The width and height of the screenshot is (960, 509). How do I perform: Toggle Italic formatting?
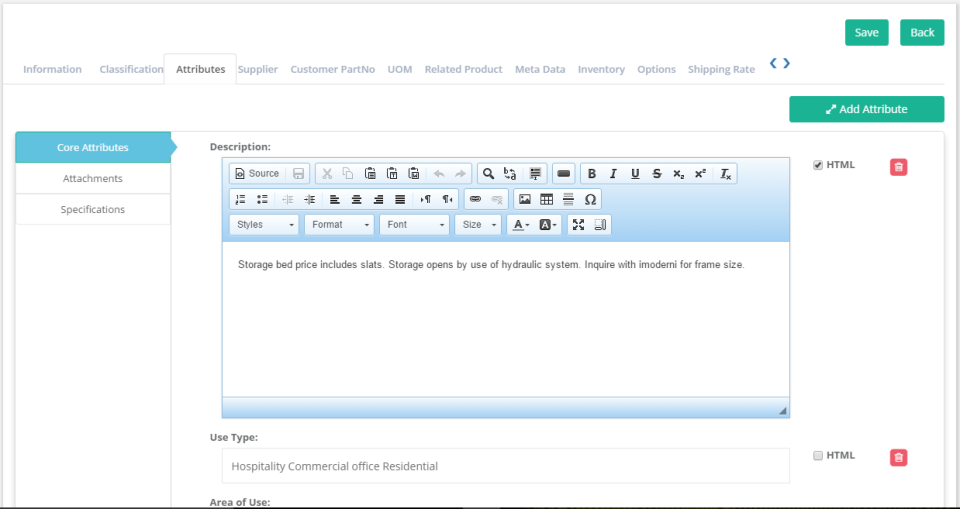[x=613, y=173]
